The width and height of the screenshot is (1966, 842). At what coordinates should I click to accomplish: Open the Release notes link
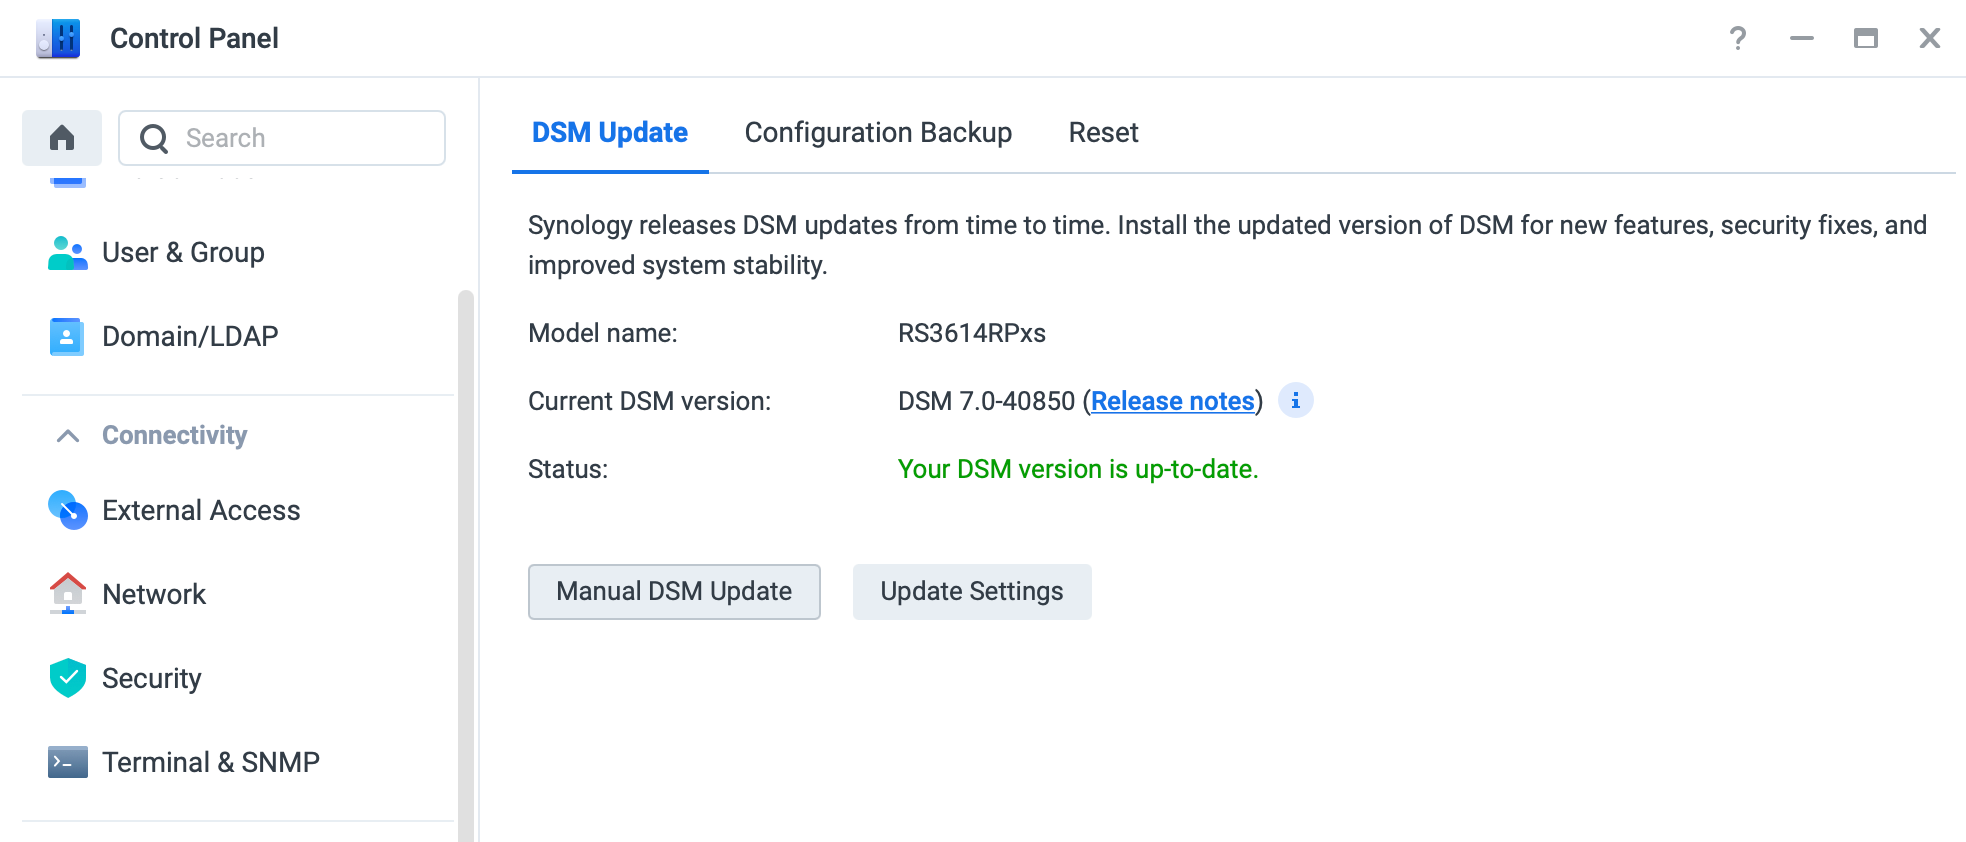pos(1172,401)
